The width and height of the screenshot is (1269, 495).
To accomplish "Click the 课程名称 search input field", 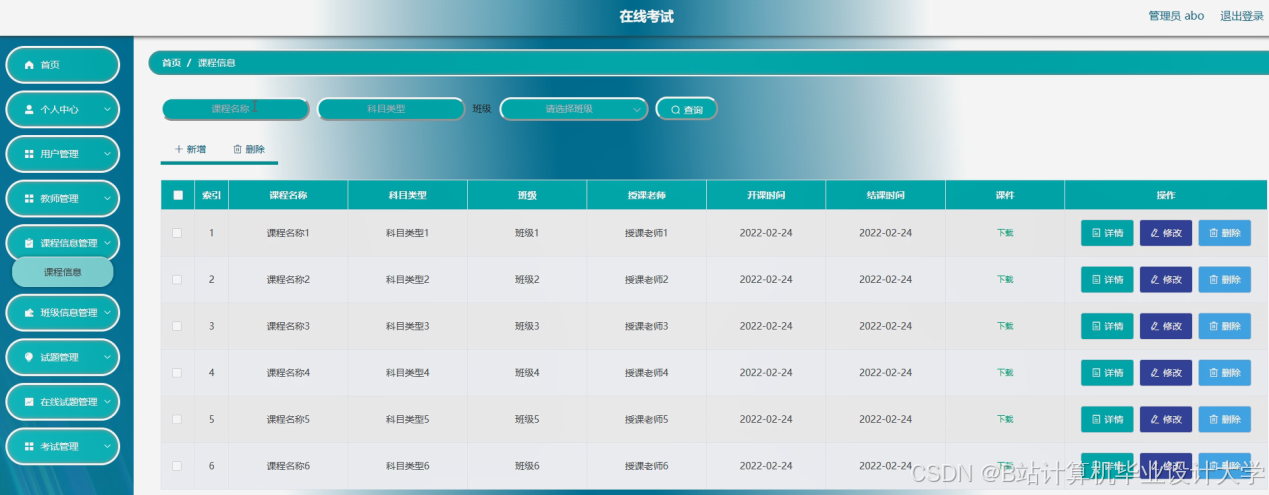I will click(235, 109).
